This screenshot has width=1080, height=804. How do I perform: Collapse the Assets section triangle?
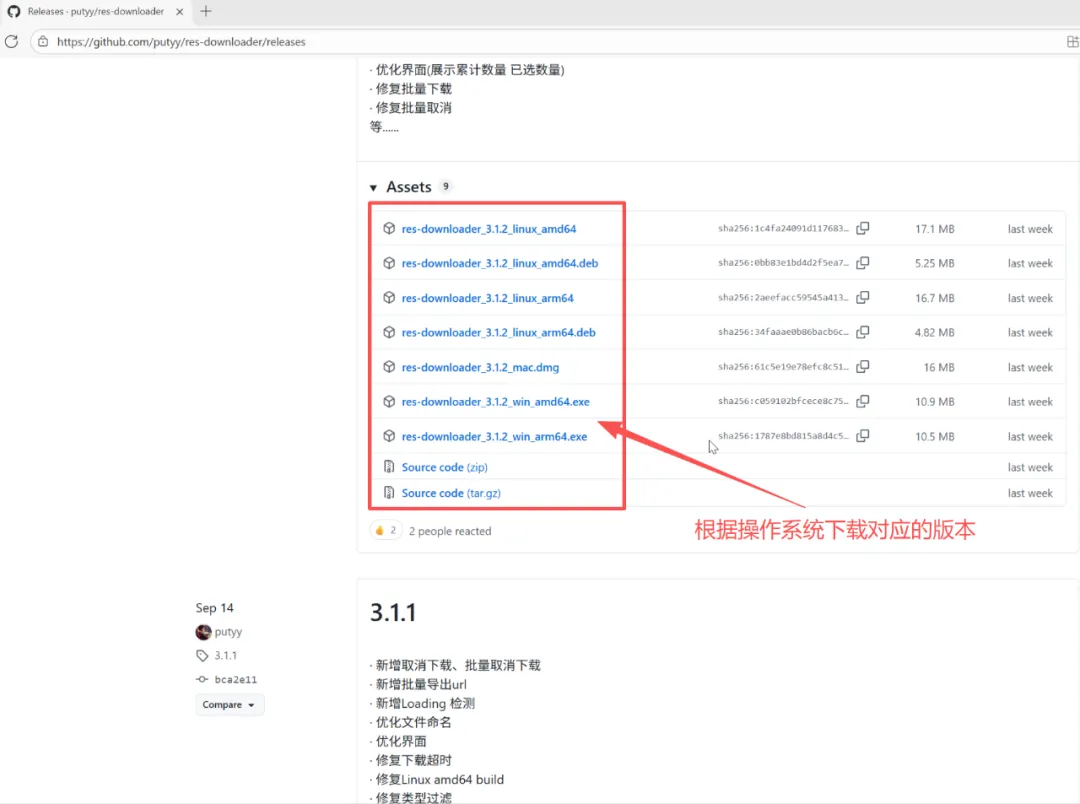(x=373, y=187)
